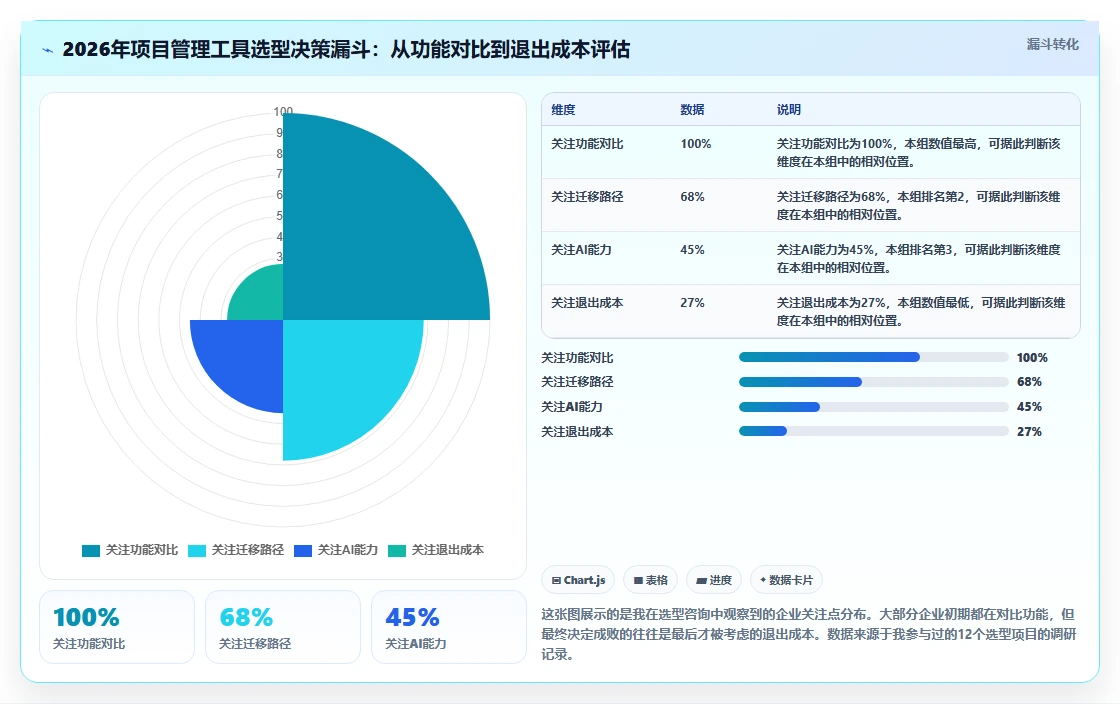Click the 漏斗转化 tag in header
The height and width of the screenshot is (704, 1120).
point(1052,44)
